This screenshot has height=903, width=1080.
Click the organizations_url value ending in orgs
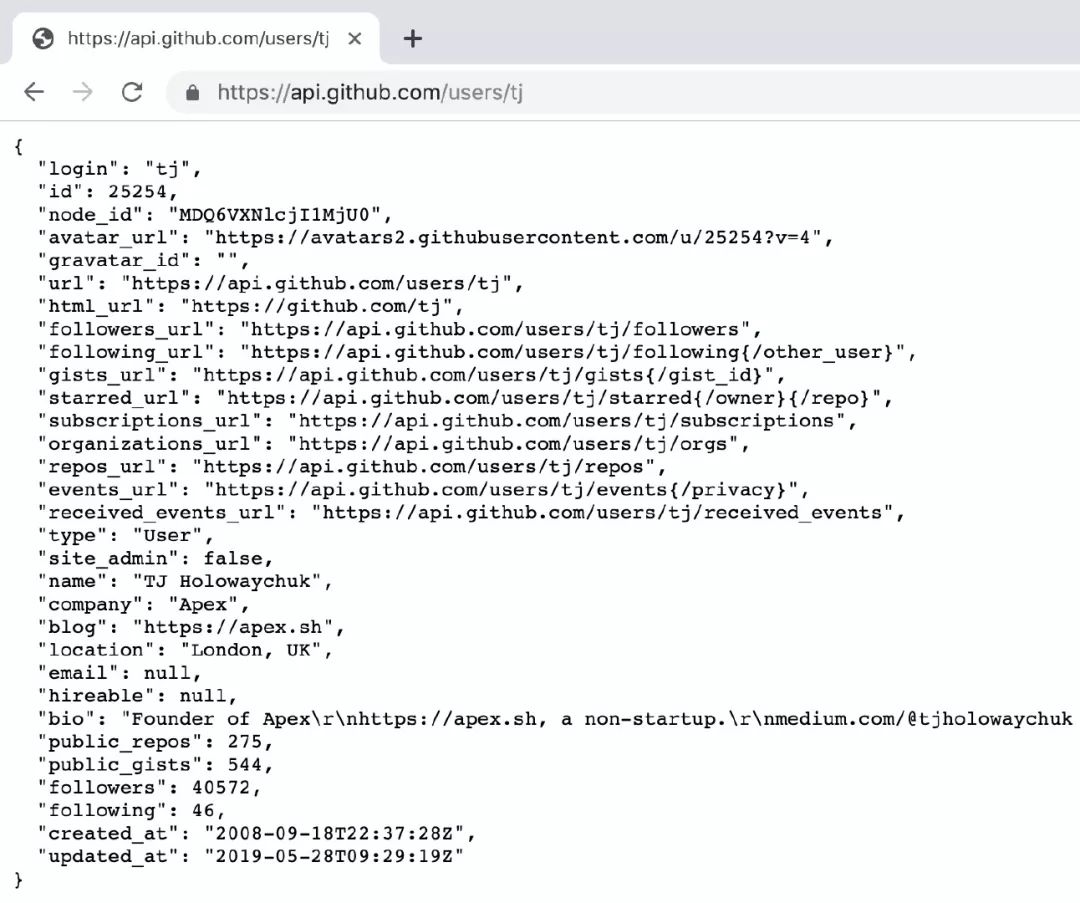513,444
